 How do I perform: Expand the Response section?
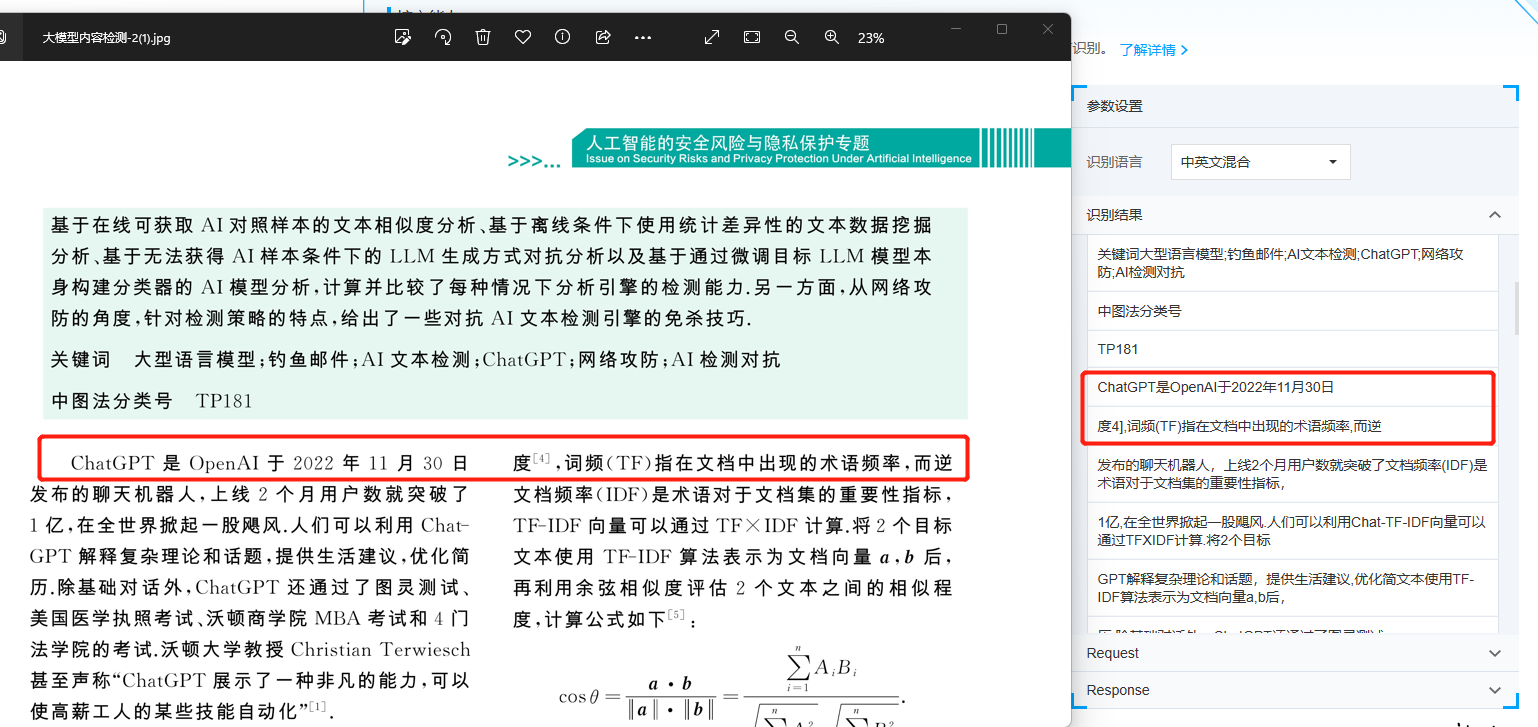(1495, 690)
